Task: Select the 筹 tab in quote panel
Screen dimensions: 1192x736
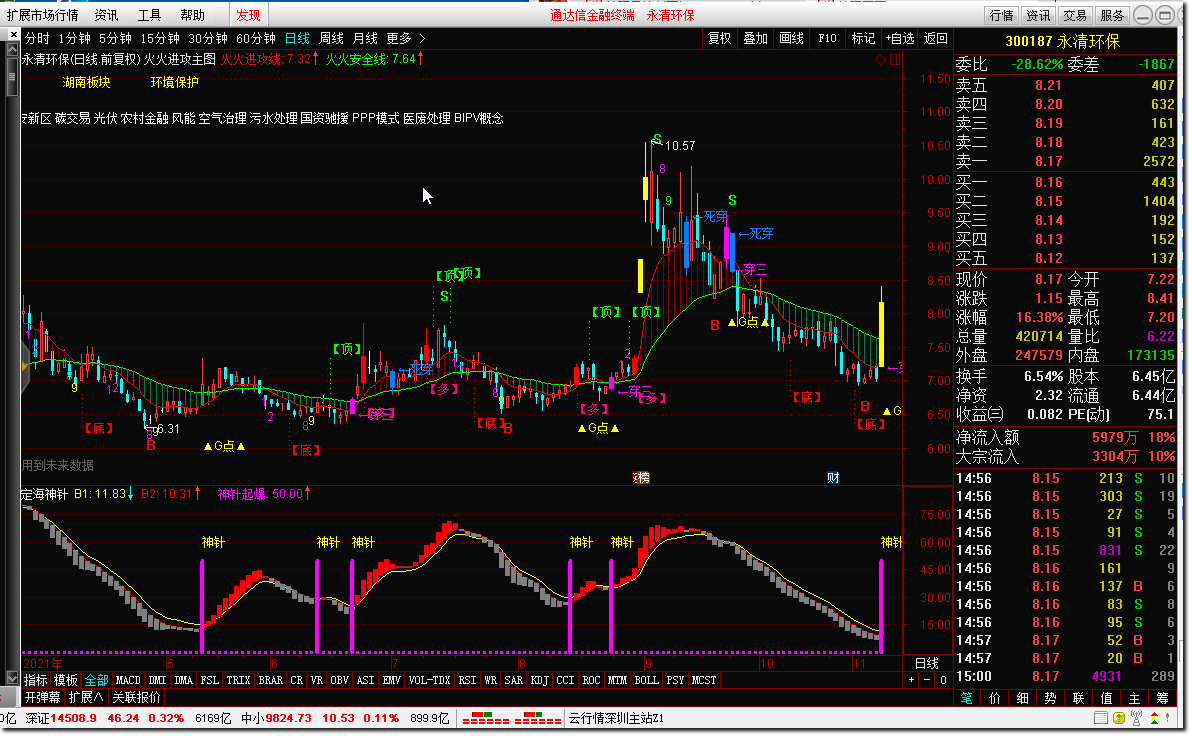Action: 1162,698
